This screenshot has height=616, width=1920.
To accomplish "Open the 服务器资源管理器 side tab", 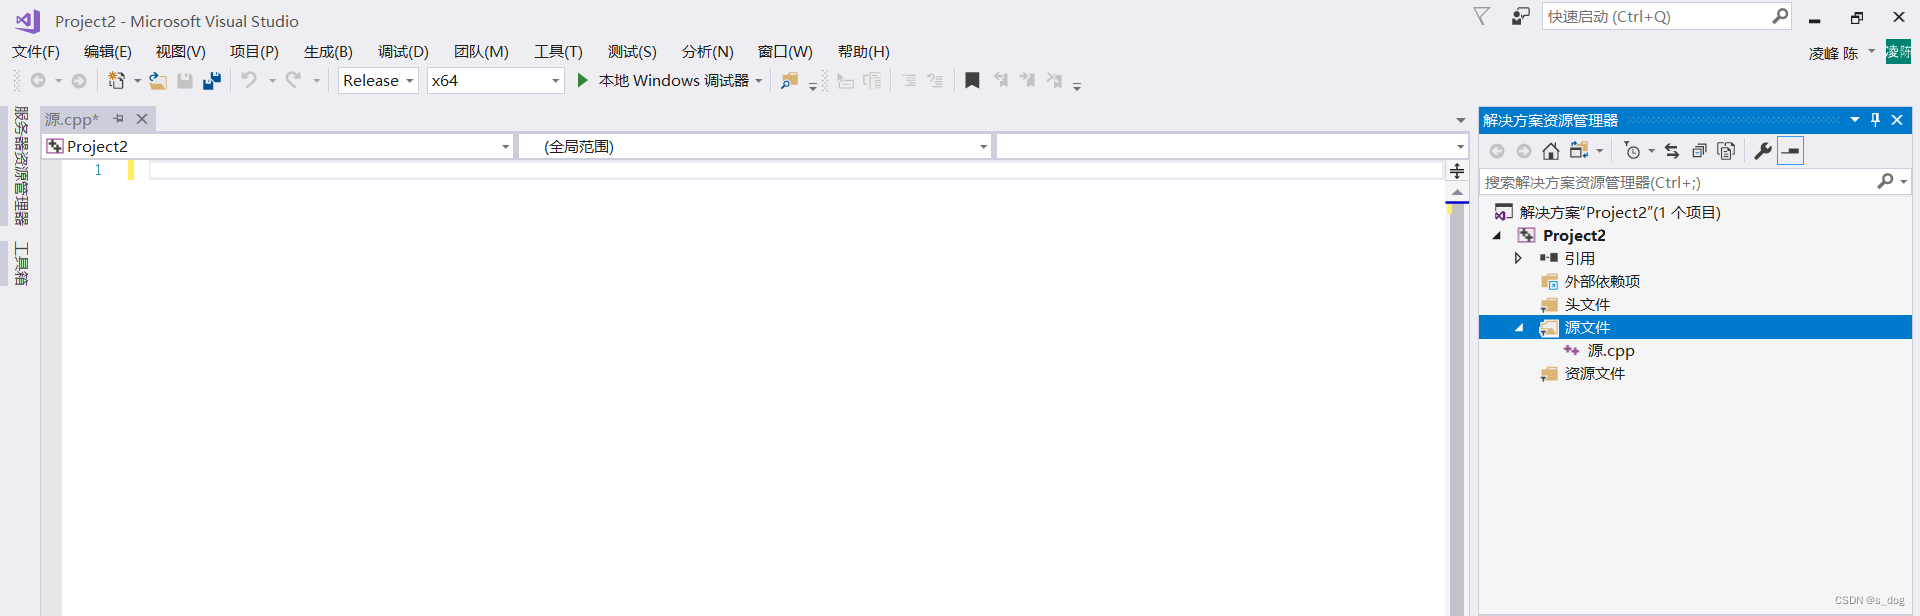I will coord(21,166).
